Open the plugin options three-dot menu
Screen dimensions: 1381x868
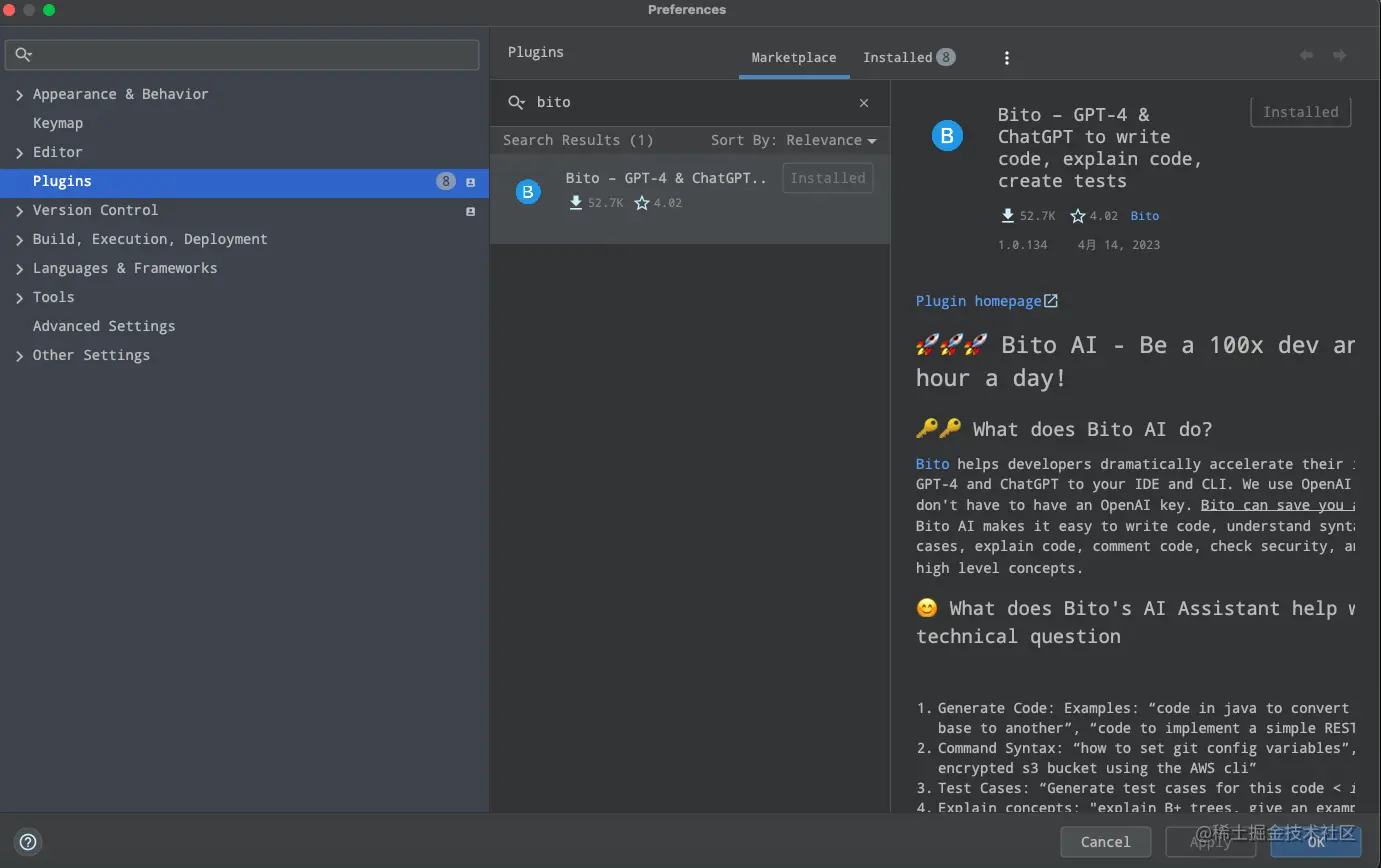pos(1007,58)
